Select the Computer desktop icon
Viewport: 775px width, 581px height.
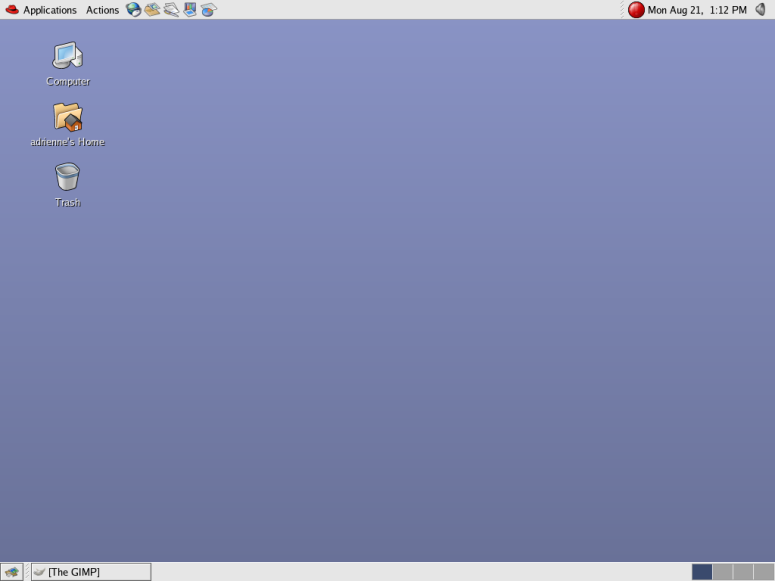(x=67, y=56)
